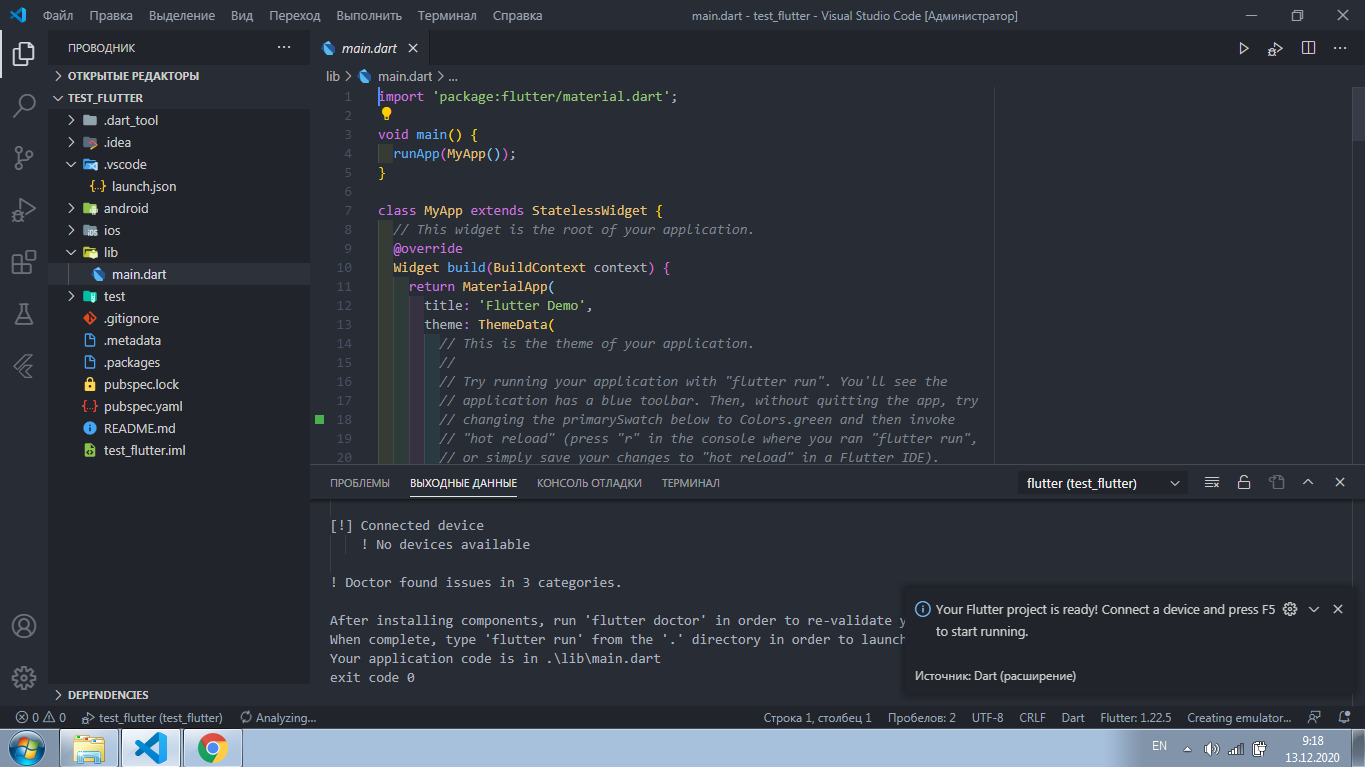
Task: Collapse the TEST_FLUTTER project section
Action: [x=179, y=98]
